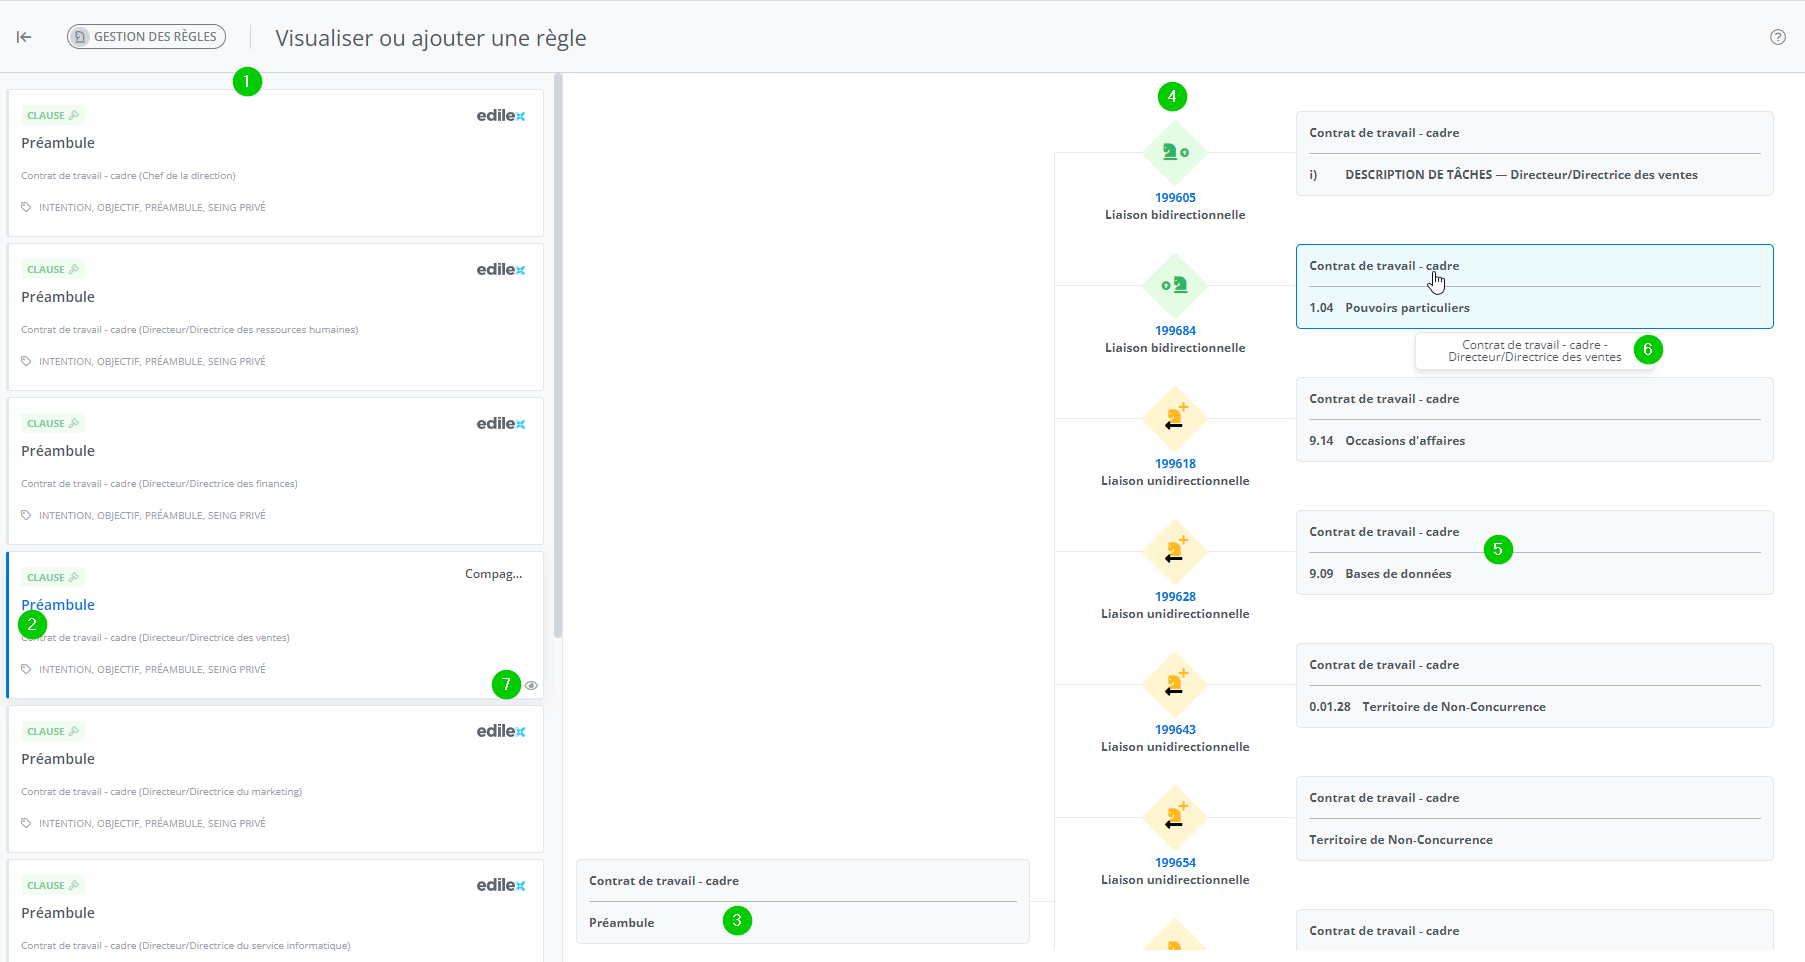Select the unidirectional link icon above 199618
Screen dimensions: 1805x962
(1174, 419)
